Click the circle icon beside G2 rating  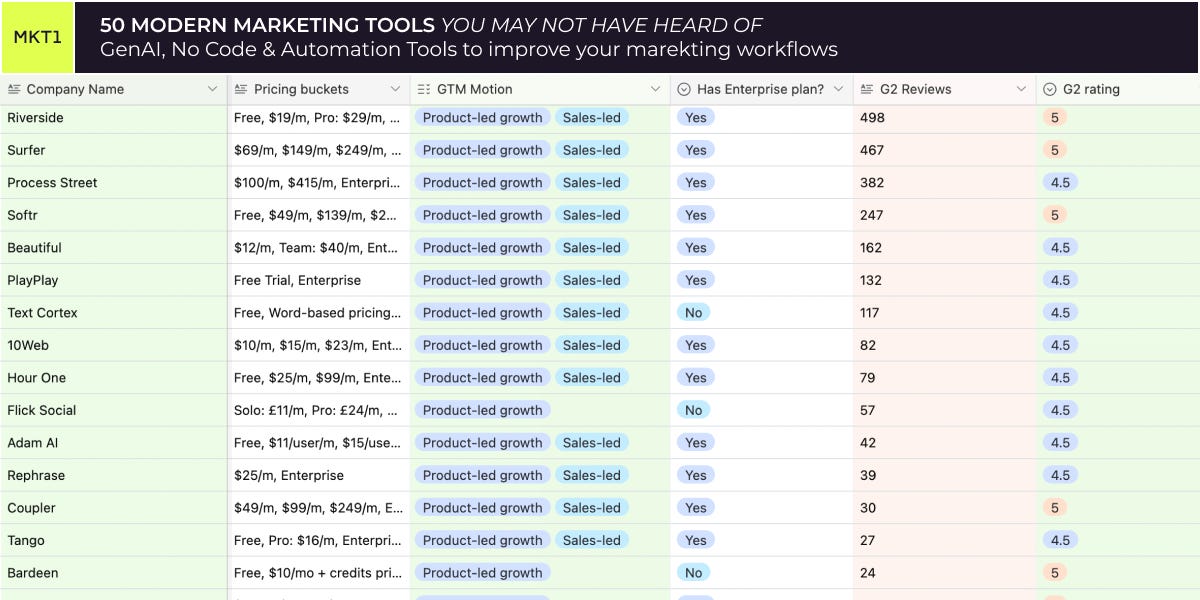coord(1049,89)
